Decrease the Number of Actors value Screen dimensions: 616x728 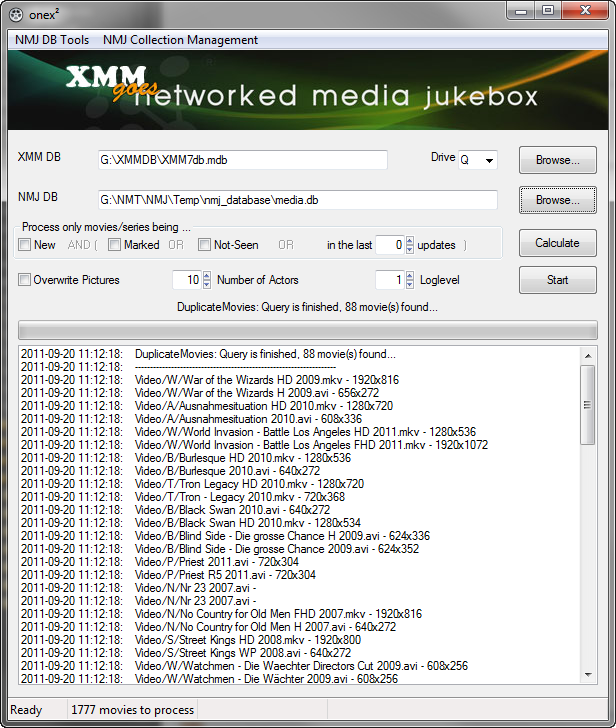click(207, 284)
